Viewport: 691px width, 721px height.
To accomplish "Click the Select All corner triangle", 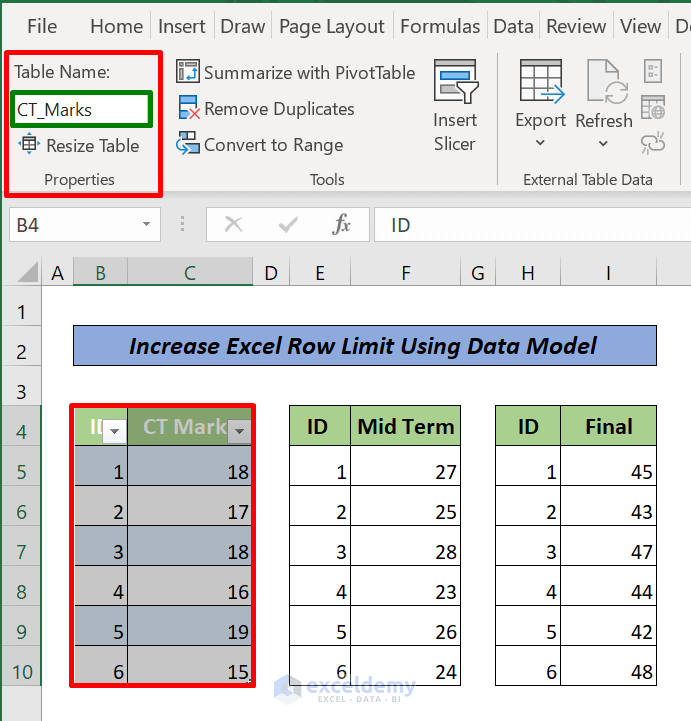I will click(x=29, y=272).
